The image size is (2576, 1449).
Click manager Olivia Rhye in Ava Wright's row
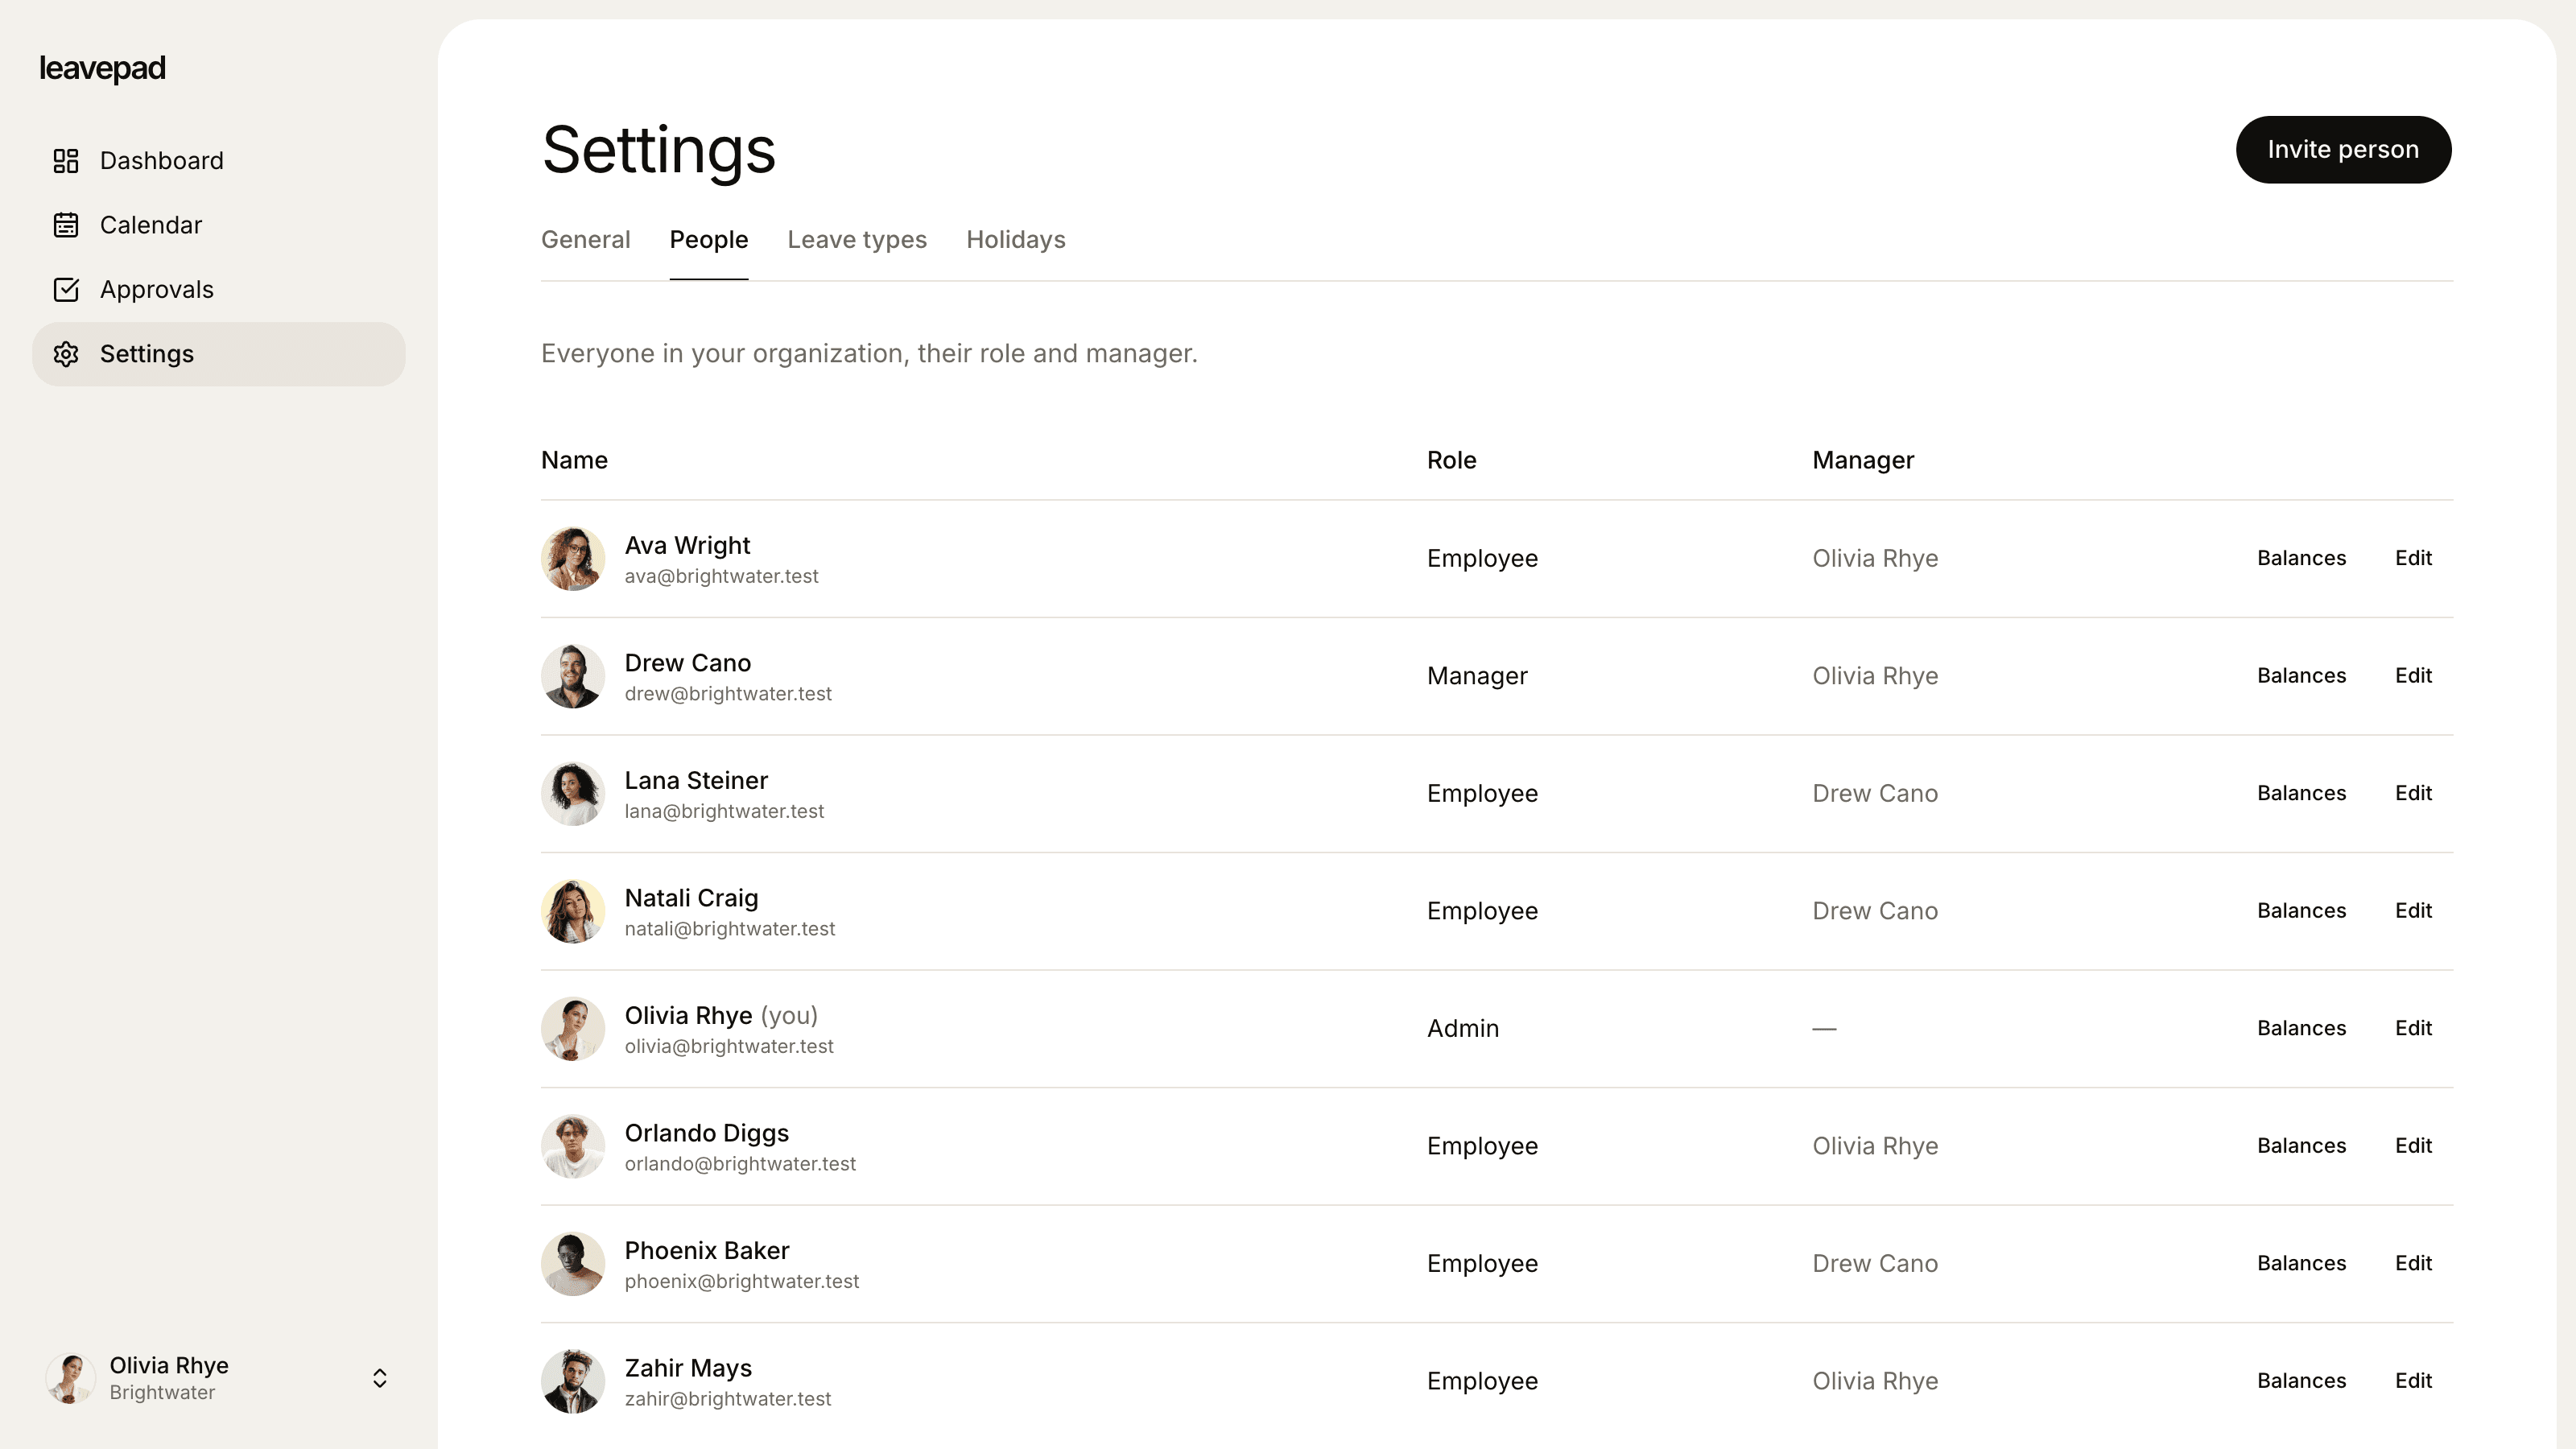(x=1875, y=559)
